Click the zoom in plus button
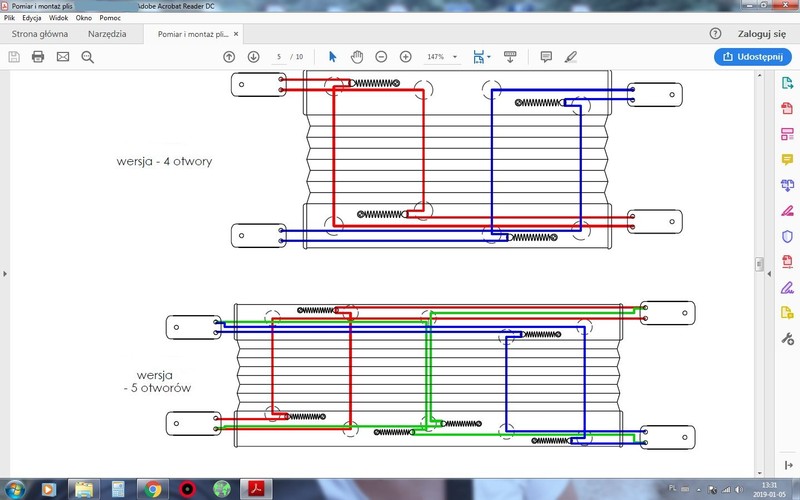 pyautogui.click(x=405, y=57)
